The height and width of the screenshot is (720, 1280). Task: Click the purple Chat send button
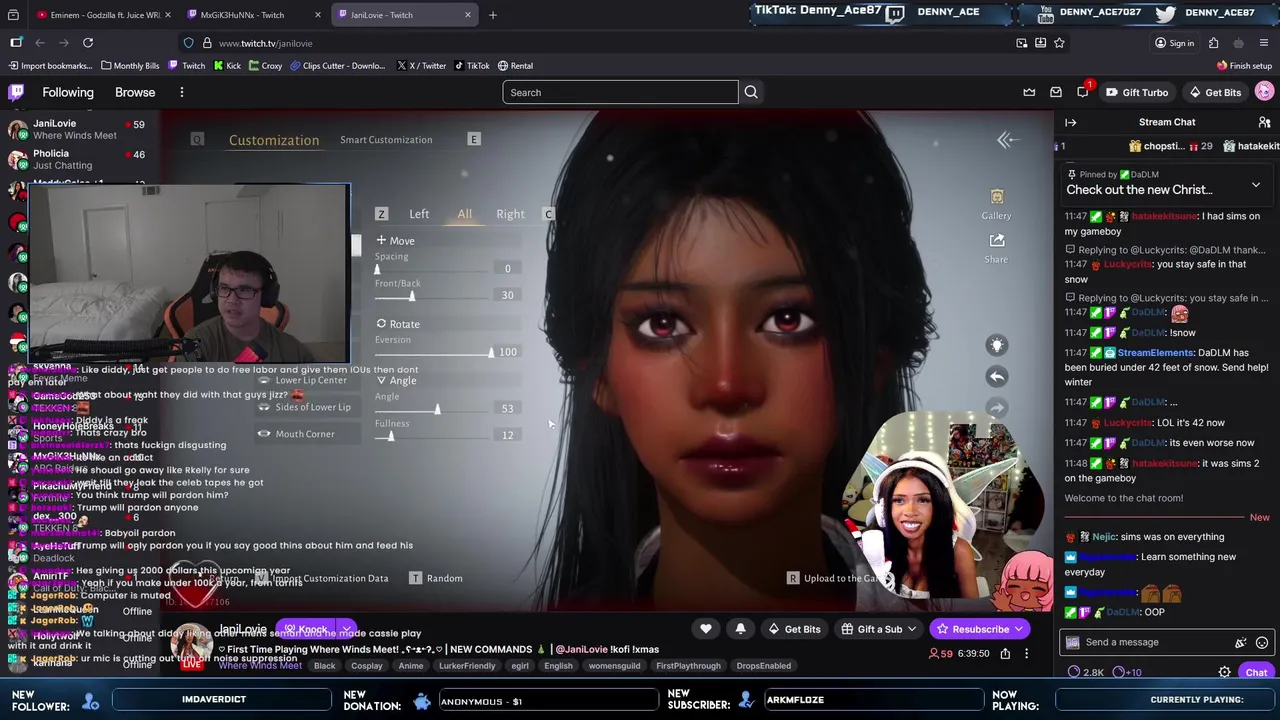pos(1256,673)
